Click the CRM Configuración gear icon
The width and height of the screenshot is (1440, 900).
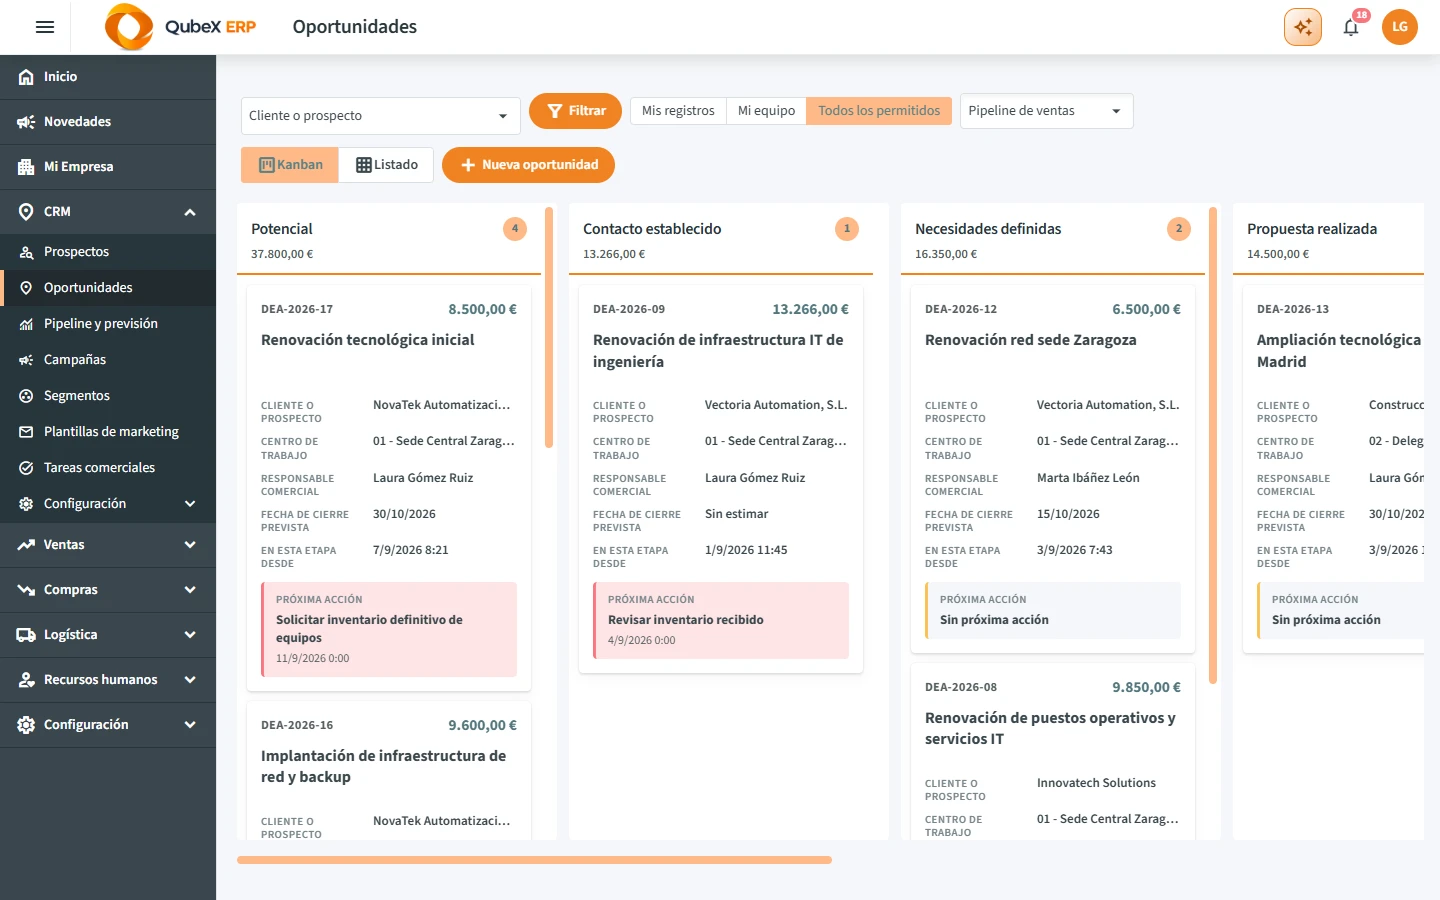click(26, 504)
